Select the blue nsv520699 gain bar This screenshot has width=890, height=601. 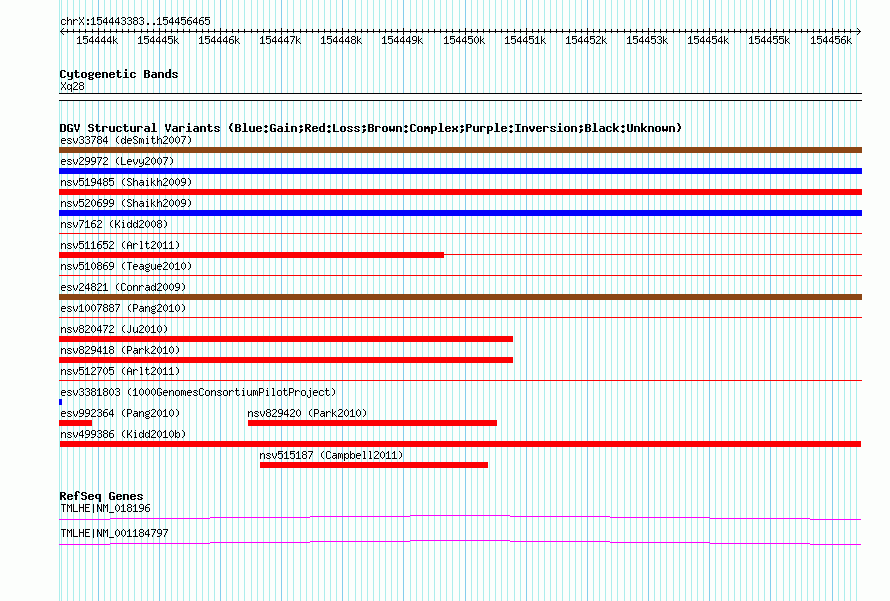coord(460,213)
